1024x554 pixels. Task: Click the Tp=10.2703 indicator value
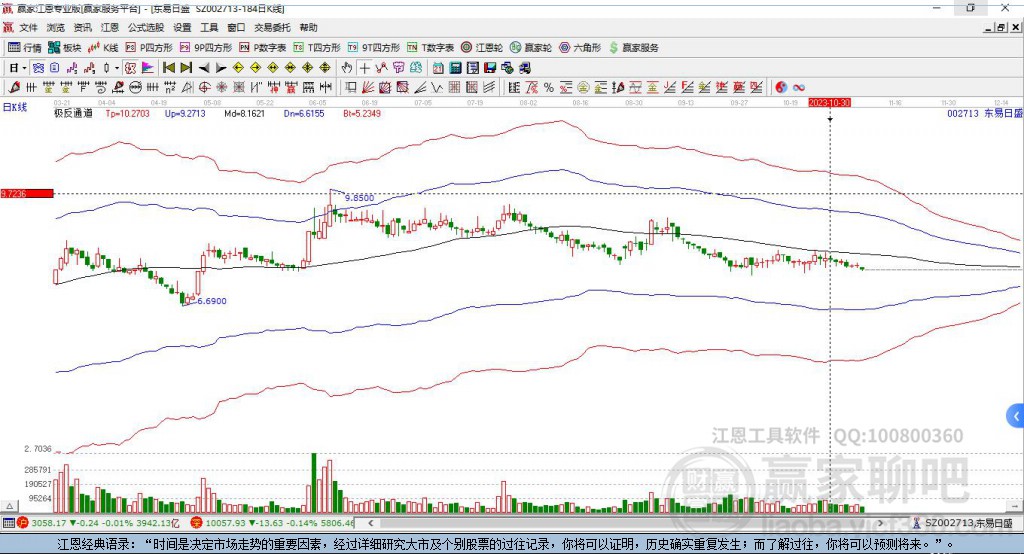[x=127, y=113]
